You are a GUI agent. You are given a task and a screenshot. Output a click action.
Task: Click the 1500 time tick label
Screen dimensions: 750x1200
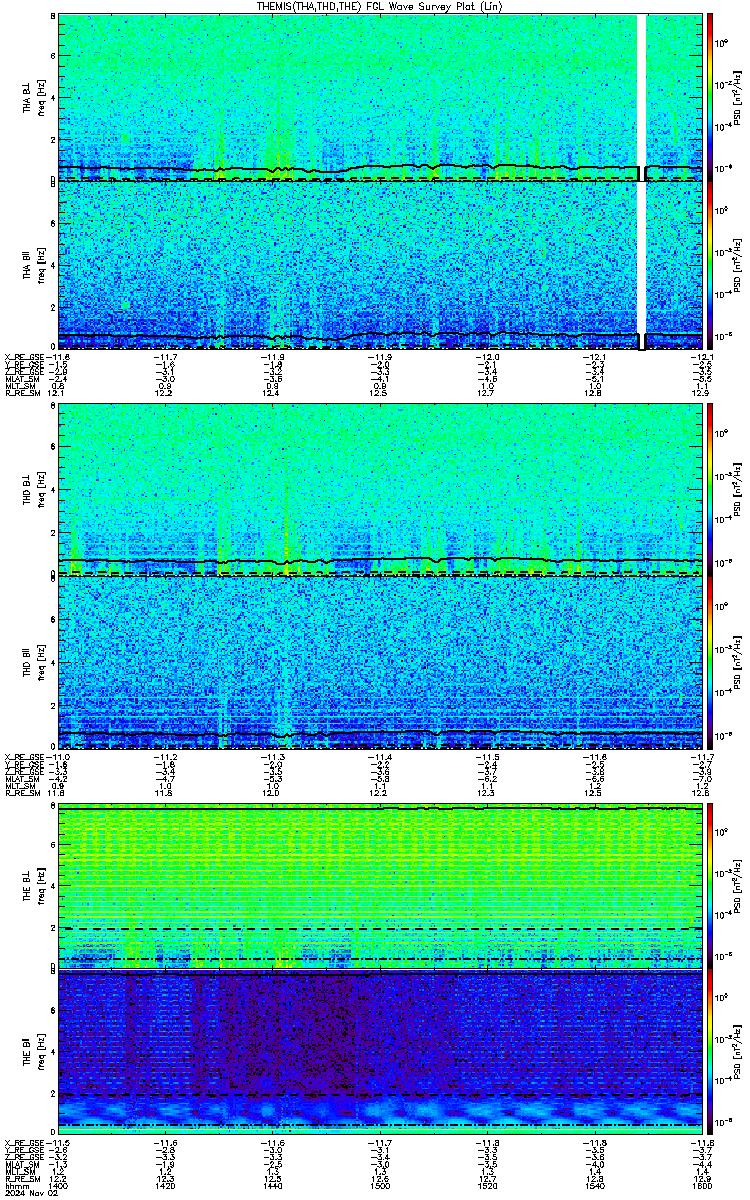coord(381,1184)
